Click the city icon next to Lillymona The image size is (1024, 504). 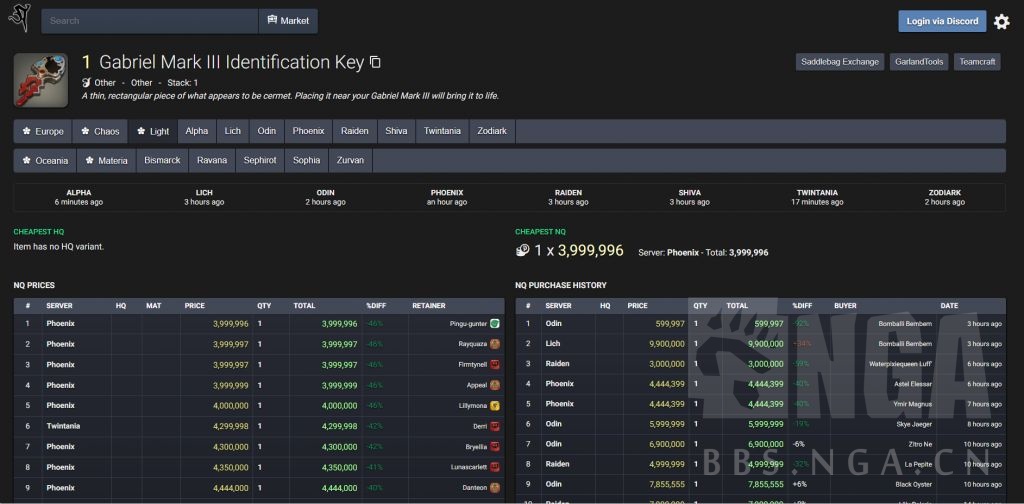coord(495,406)
